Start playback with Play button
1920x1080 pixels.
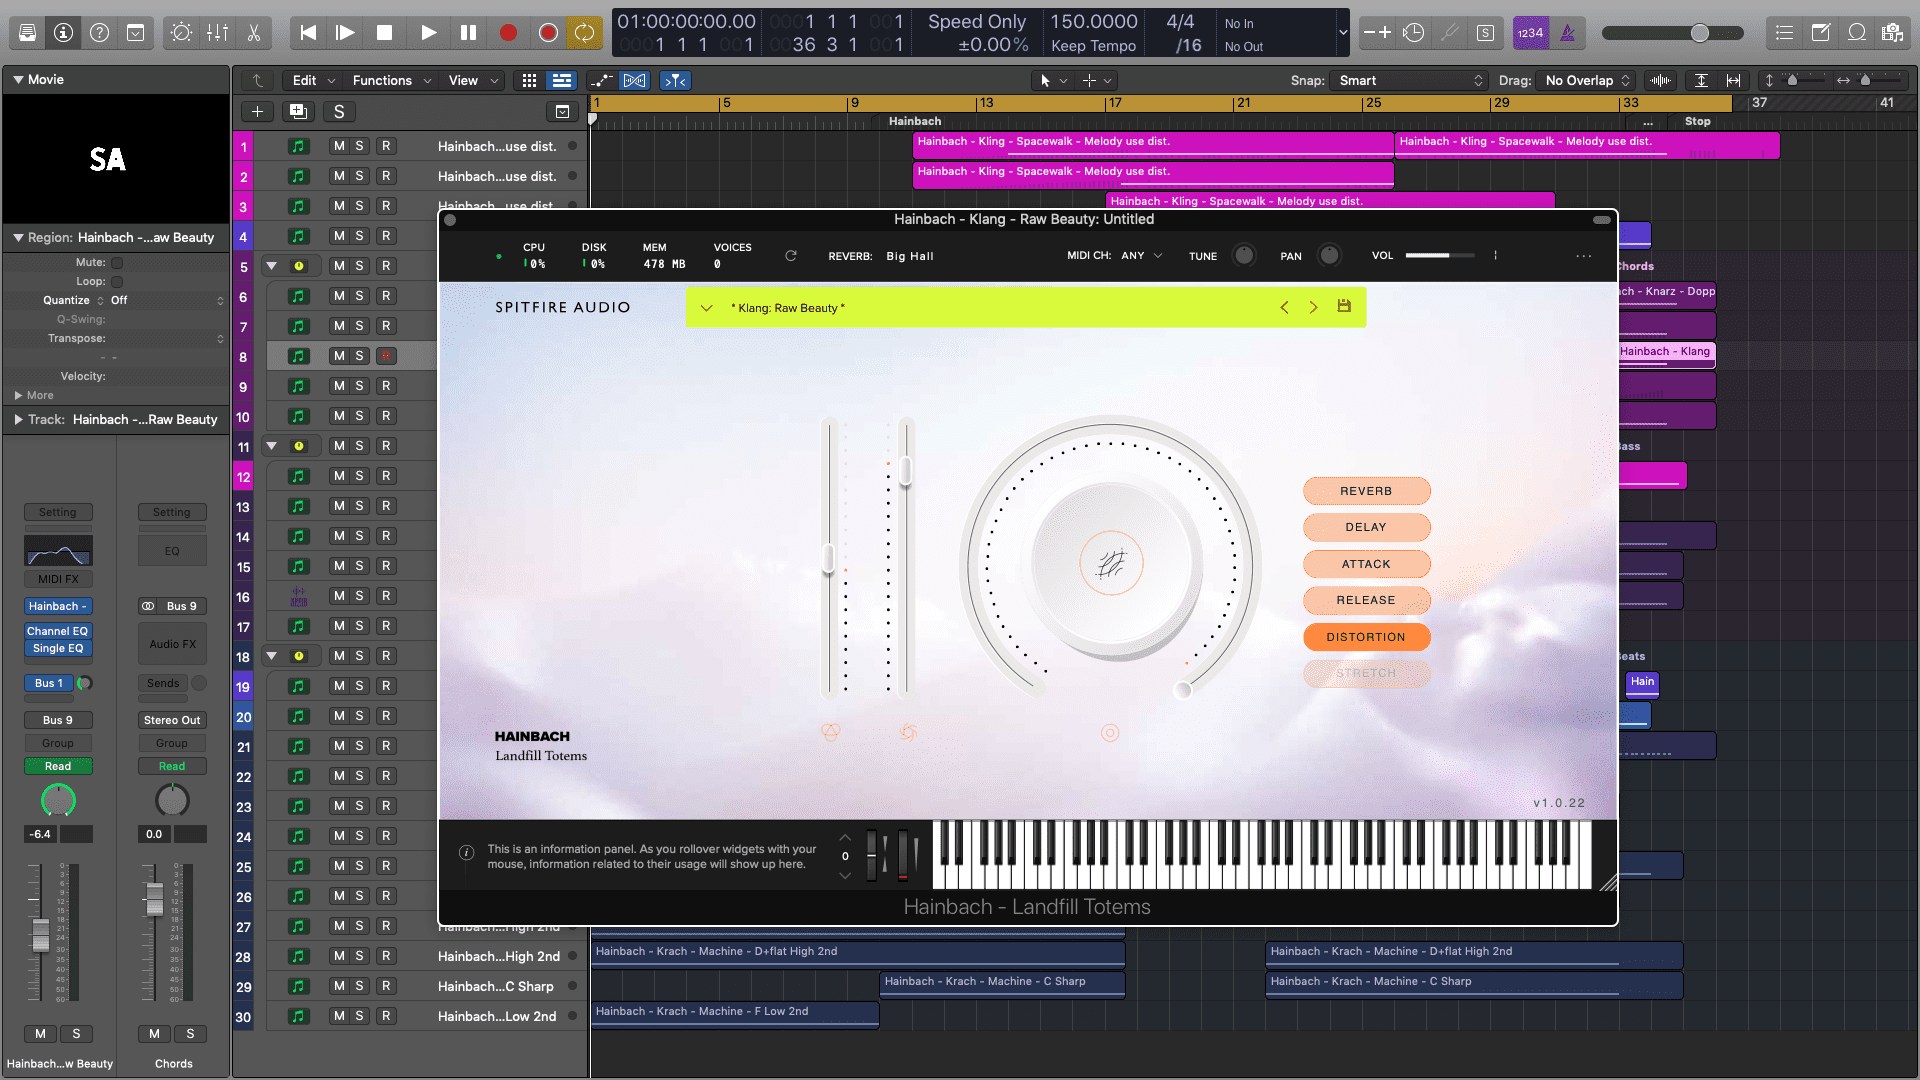(x=428, y=33)
